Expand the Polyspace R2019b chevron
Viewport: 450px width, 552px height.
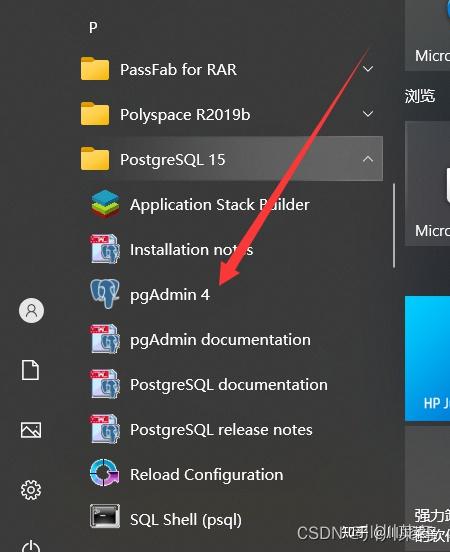pyautogui.click(x=368, y=114)
